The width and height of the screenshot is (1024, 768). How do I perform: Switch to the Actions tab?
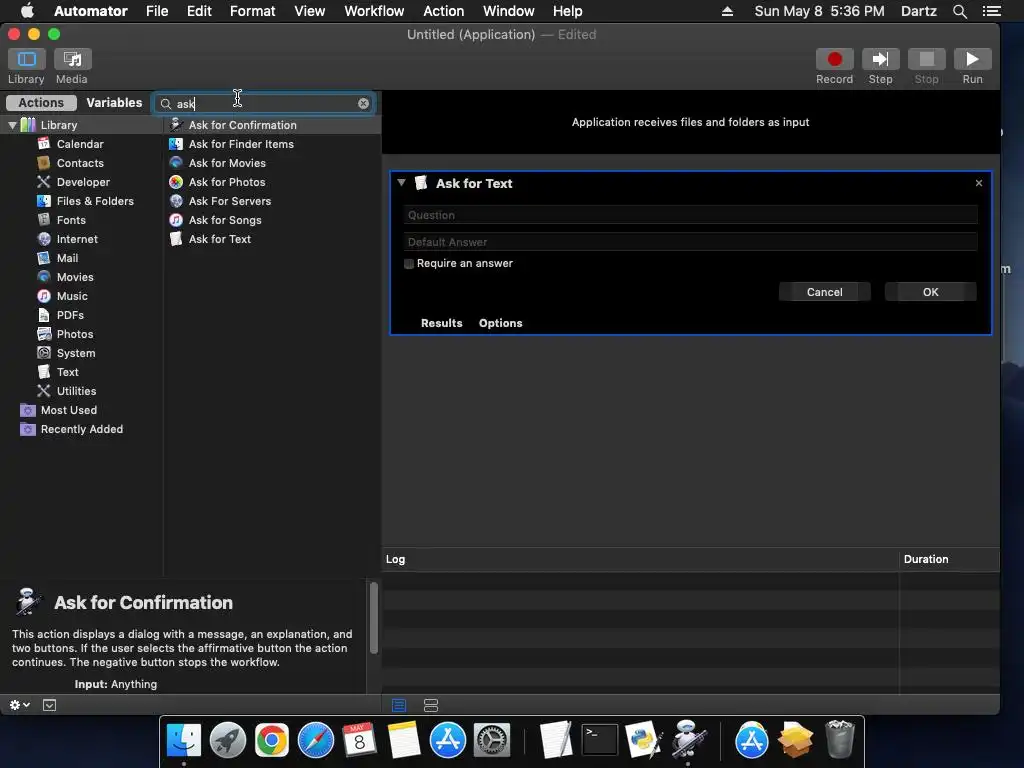tap(41, 103)
